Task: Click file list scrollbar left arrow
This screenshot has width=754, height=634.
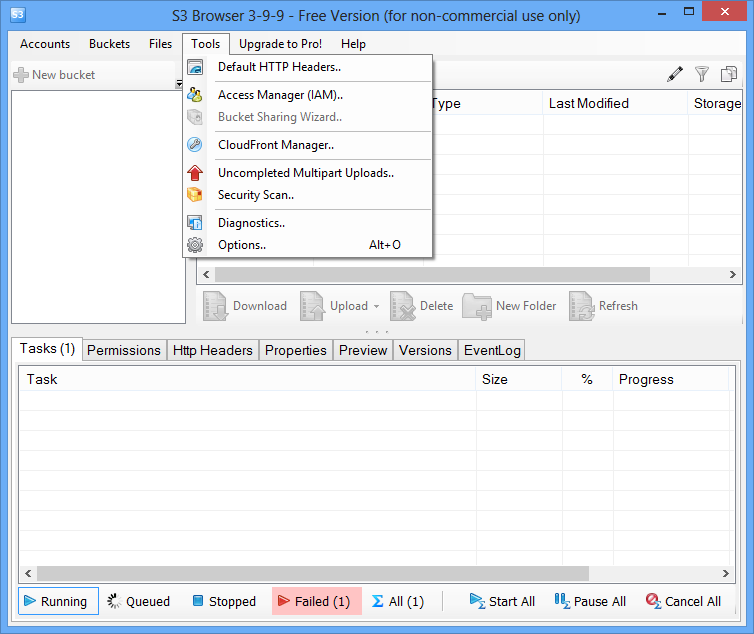Action: (206, 275)
